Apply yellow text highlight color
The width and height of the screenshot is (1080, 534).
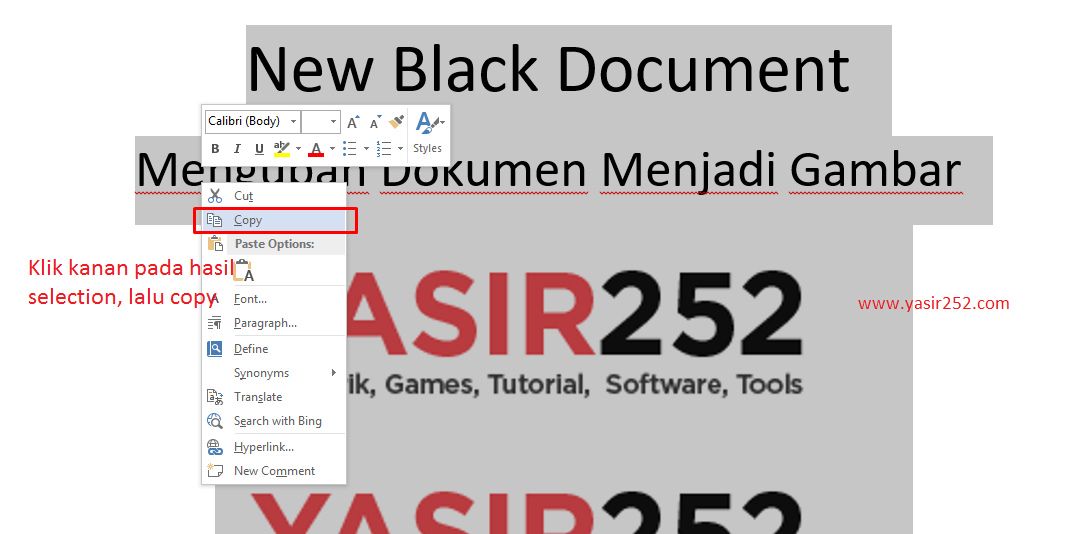282,149
